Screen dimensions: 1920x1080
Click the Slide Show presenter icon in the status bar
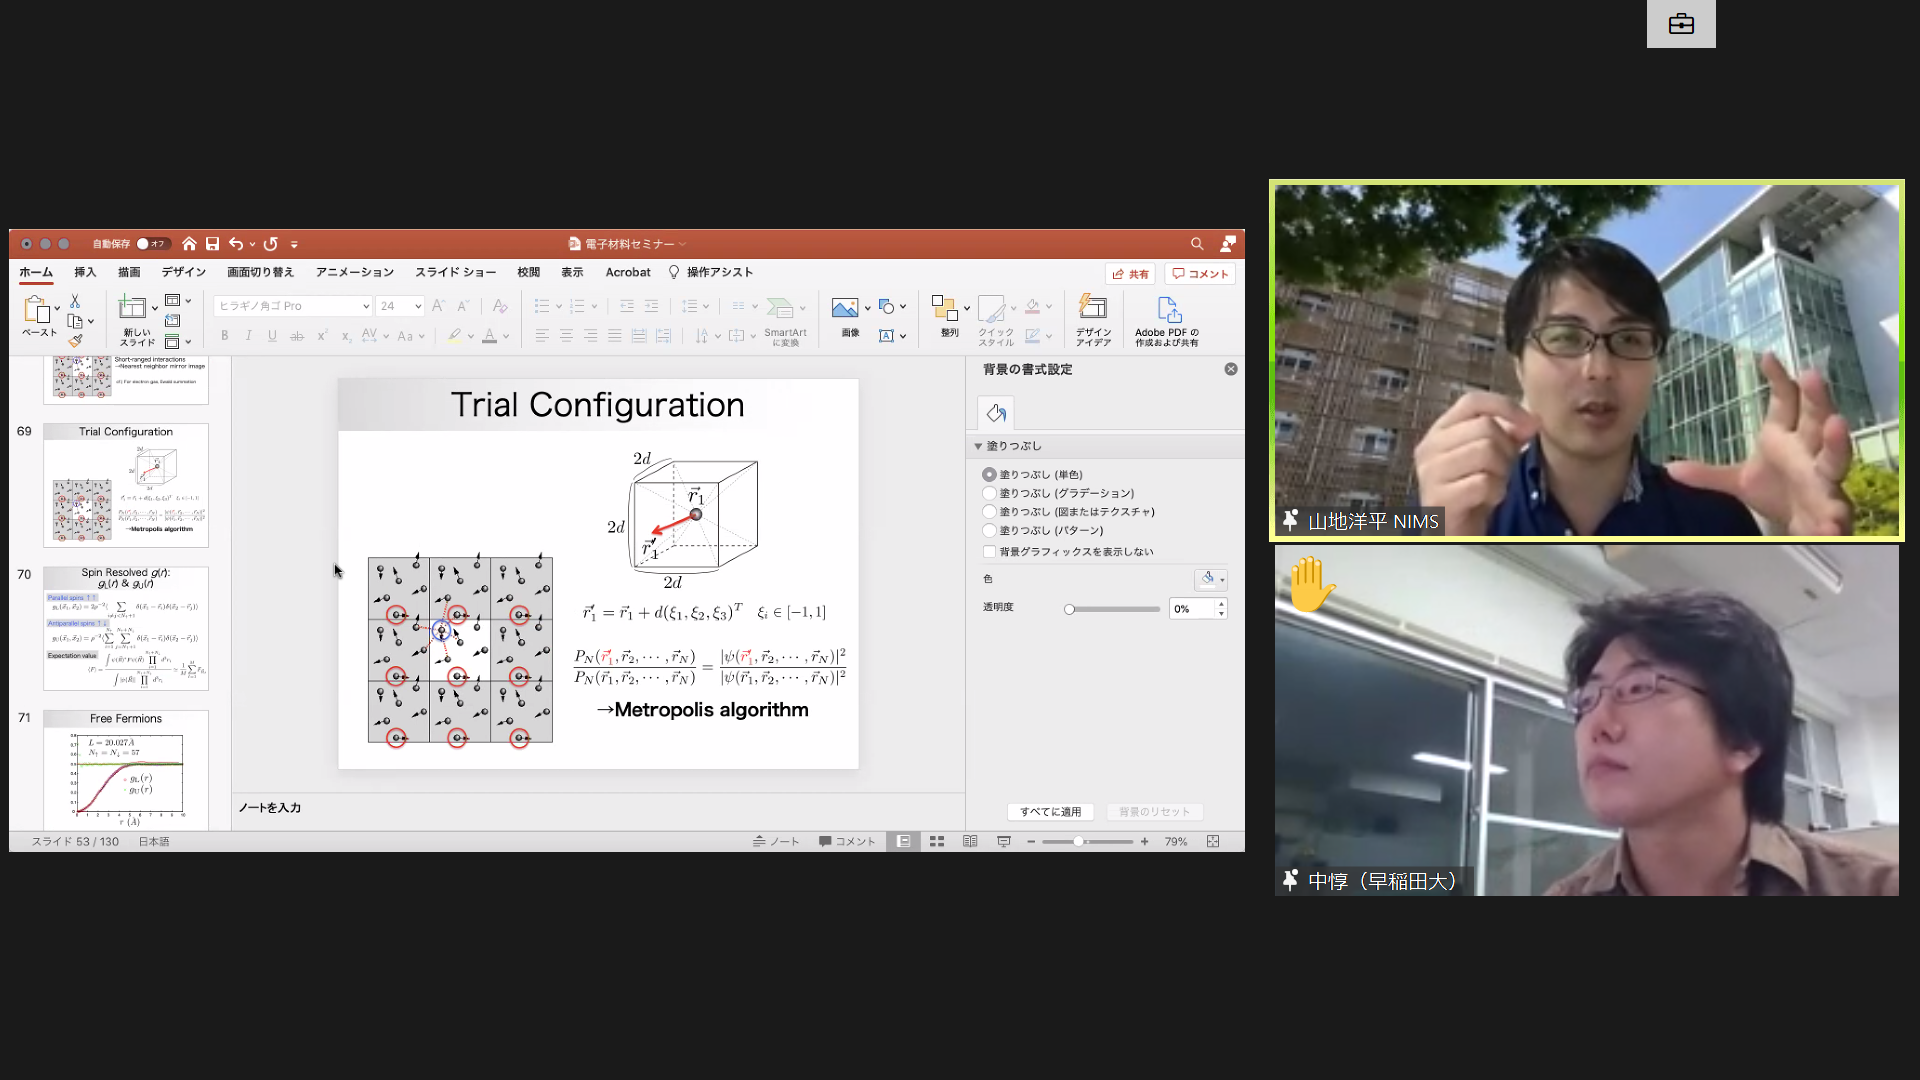pyautogui.click(x=1004, y=842)
